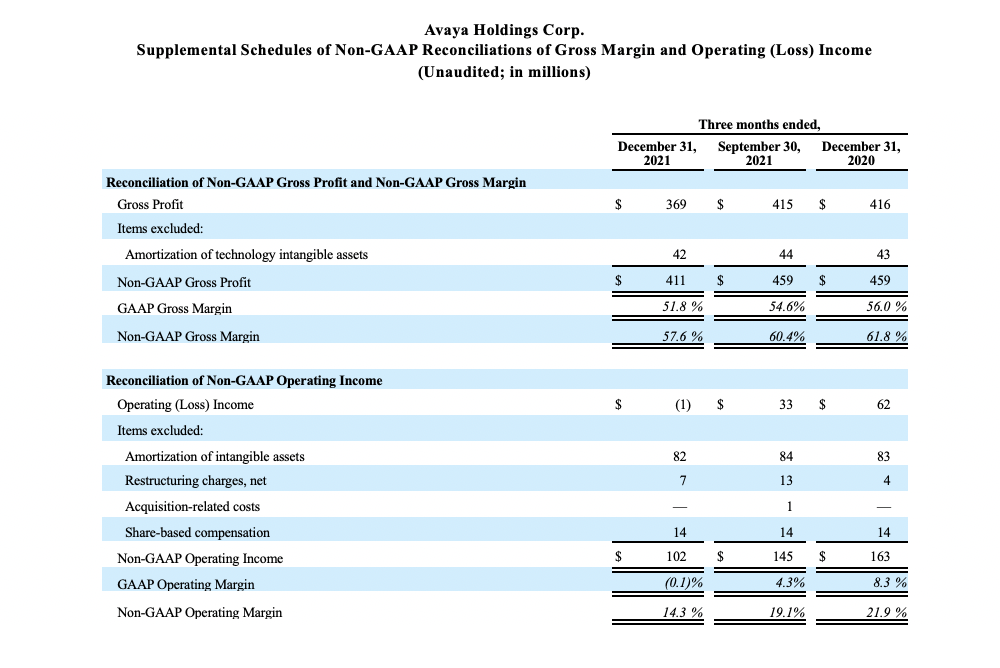Select Gross Profit value 369
1000x668 pixels.
[676, 204]
